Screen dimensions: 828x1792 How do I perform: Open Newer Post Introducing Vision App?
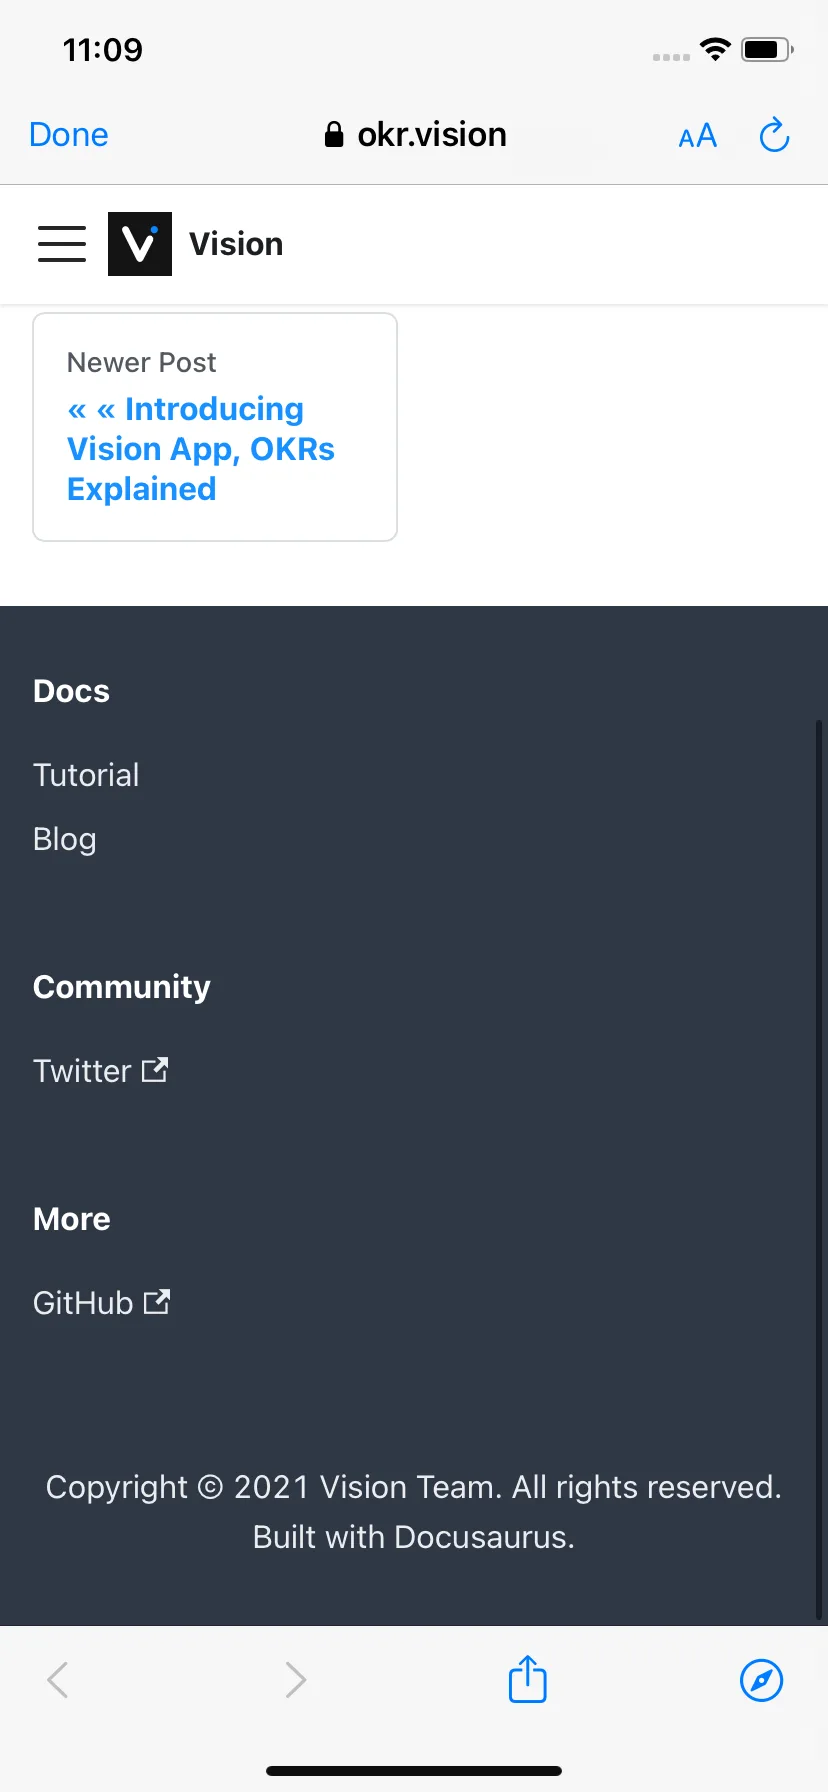[x=215, y=427]
